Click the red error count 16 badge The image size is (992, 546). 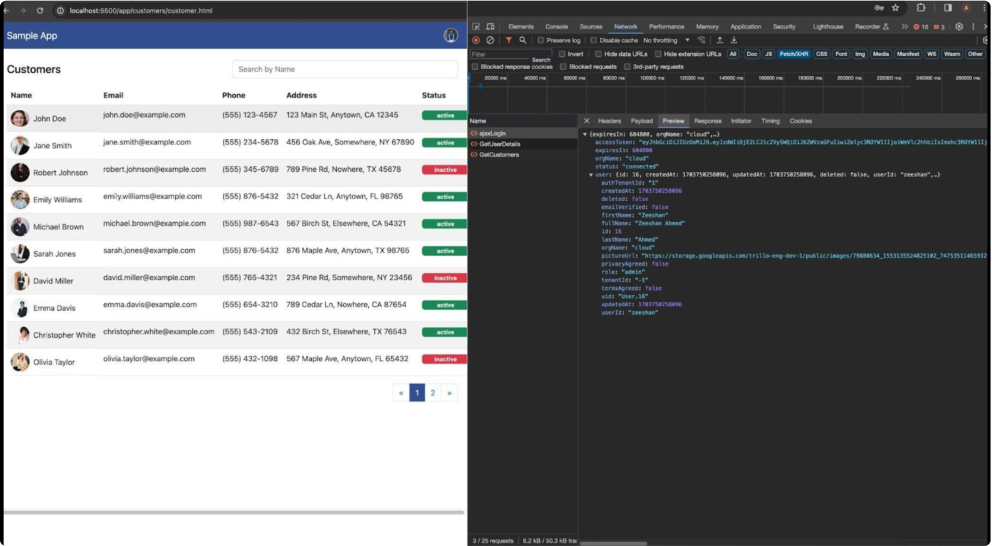(x=921, y=27)
